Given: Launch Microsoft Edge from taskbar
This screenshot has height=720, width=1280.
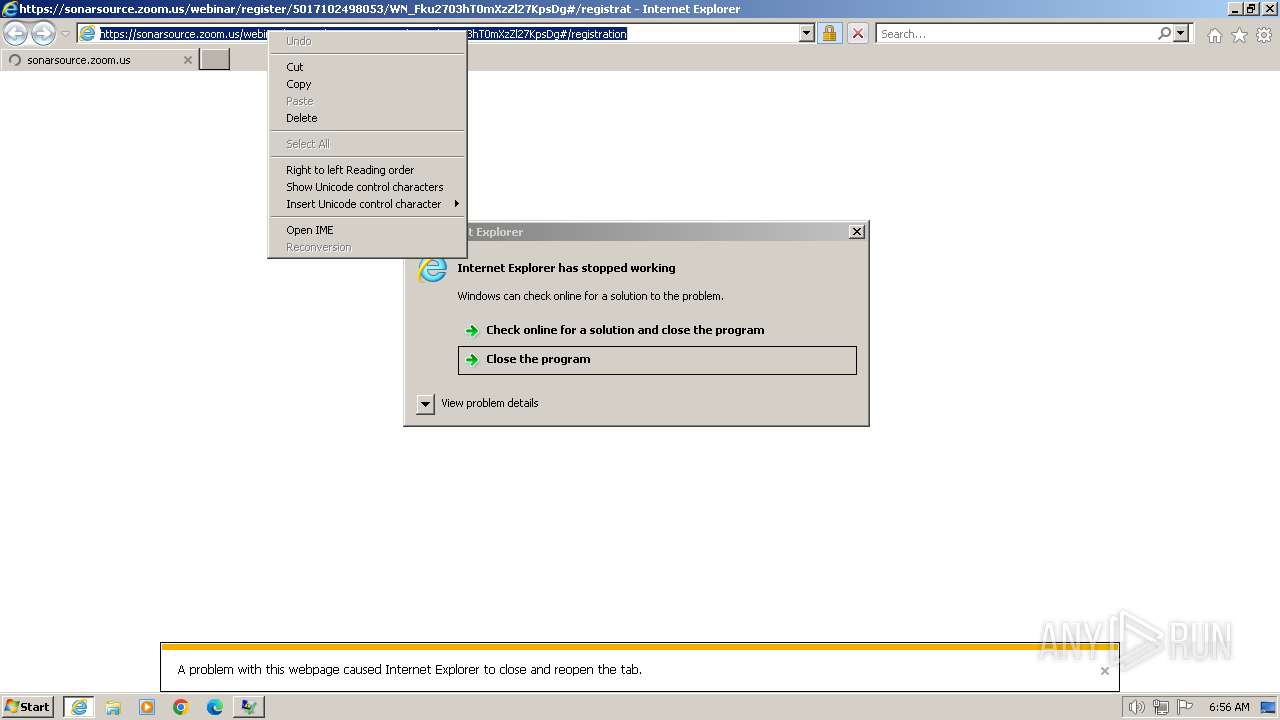Looking at the screenshot, I should (215, 707).
